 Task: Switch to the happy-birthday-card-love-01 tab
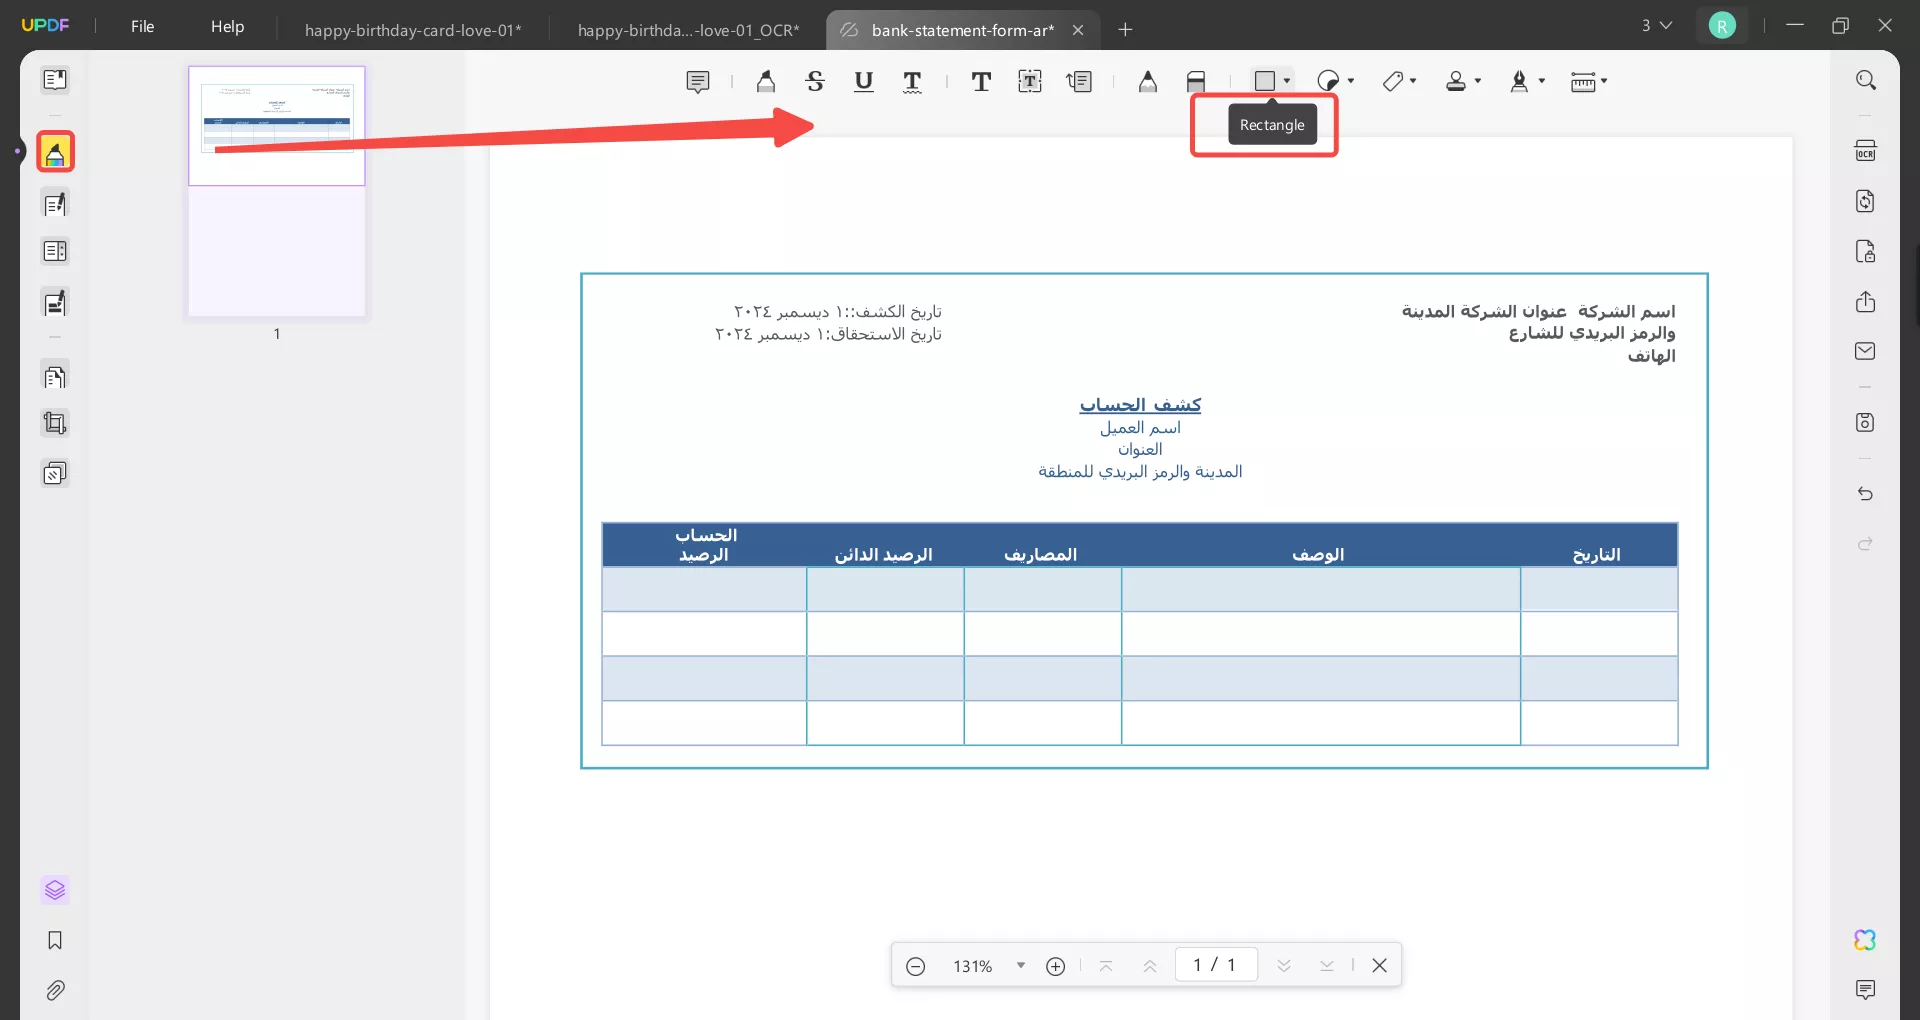(413, 29)
